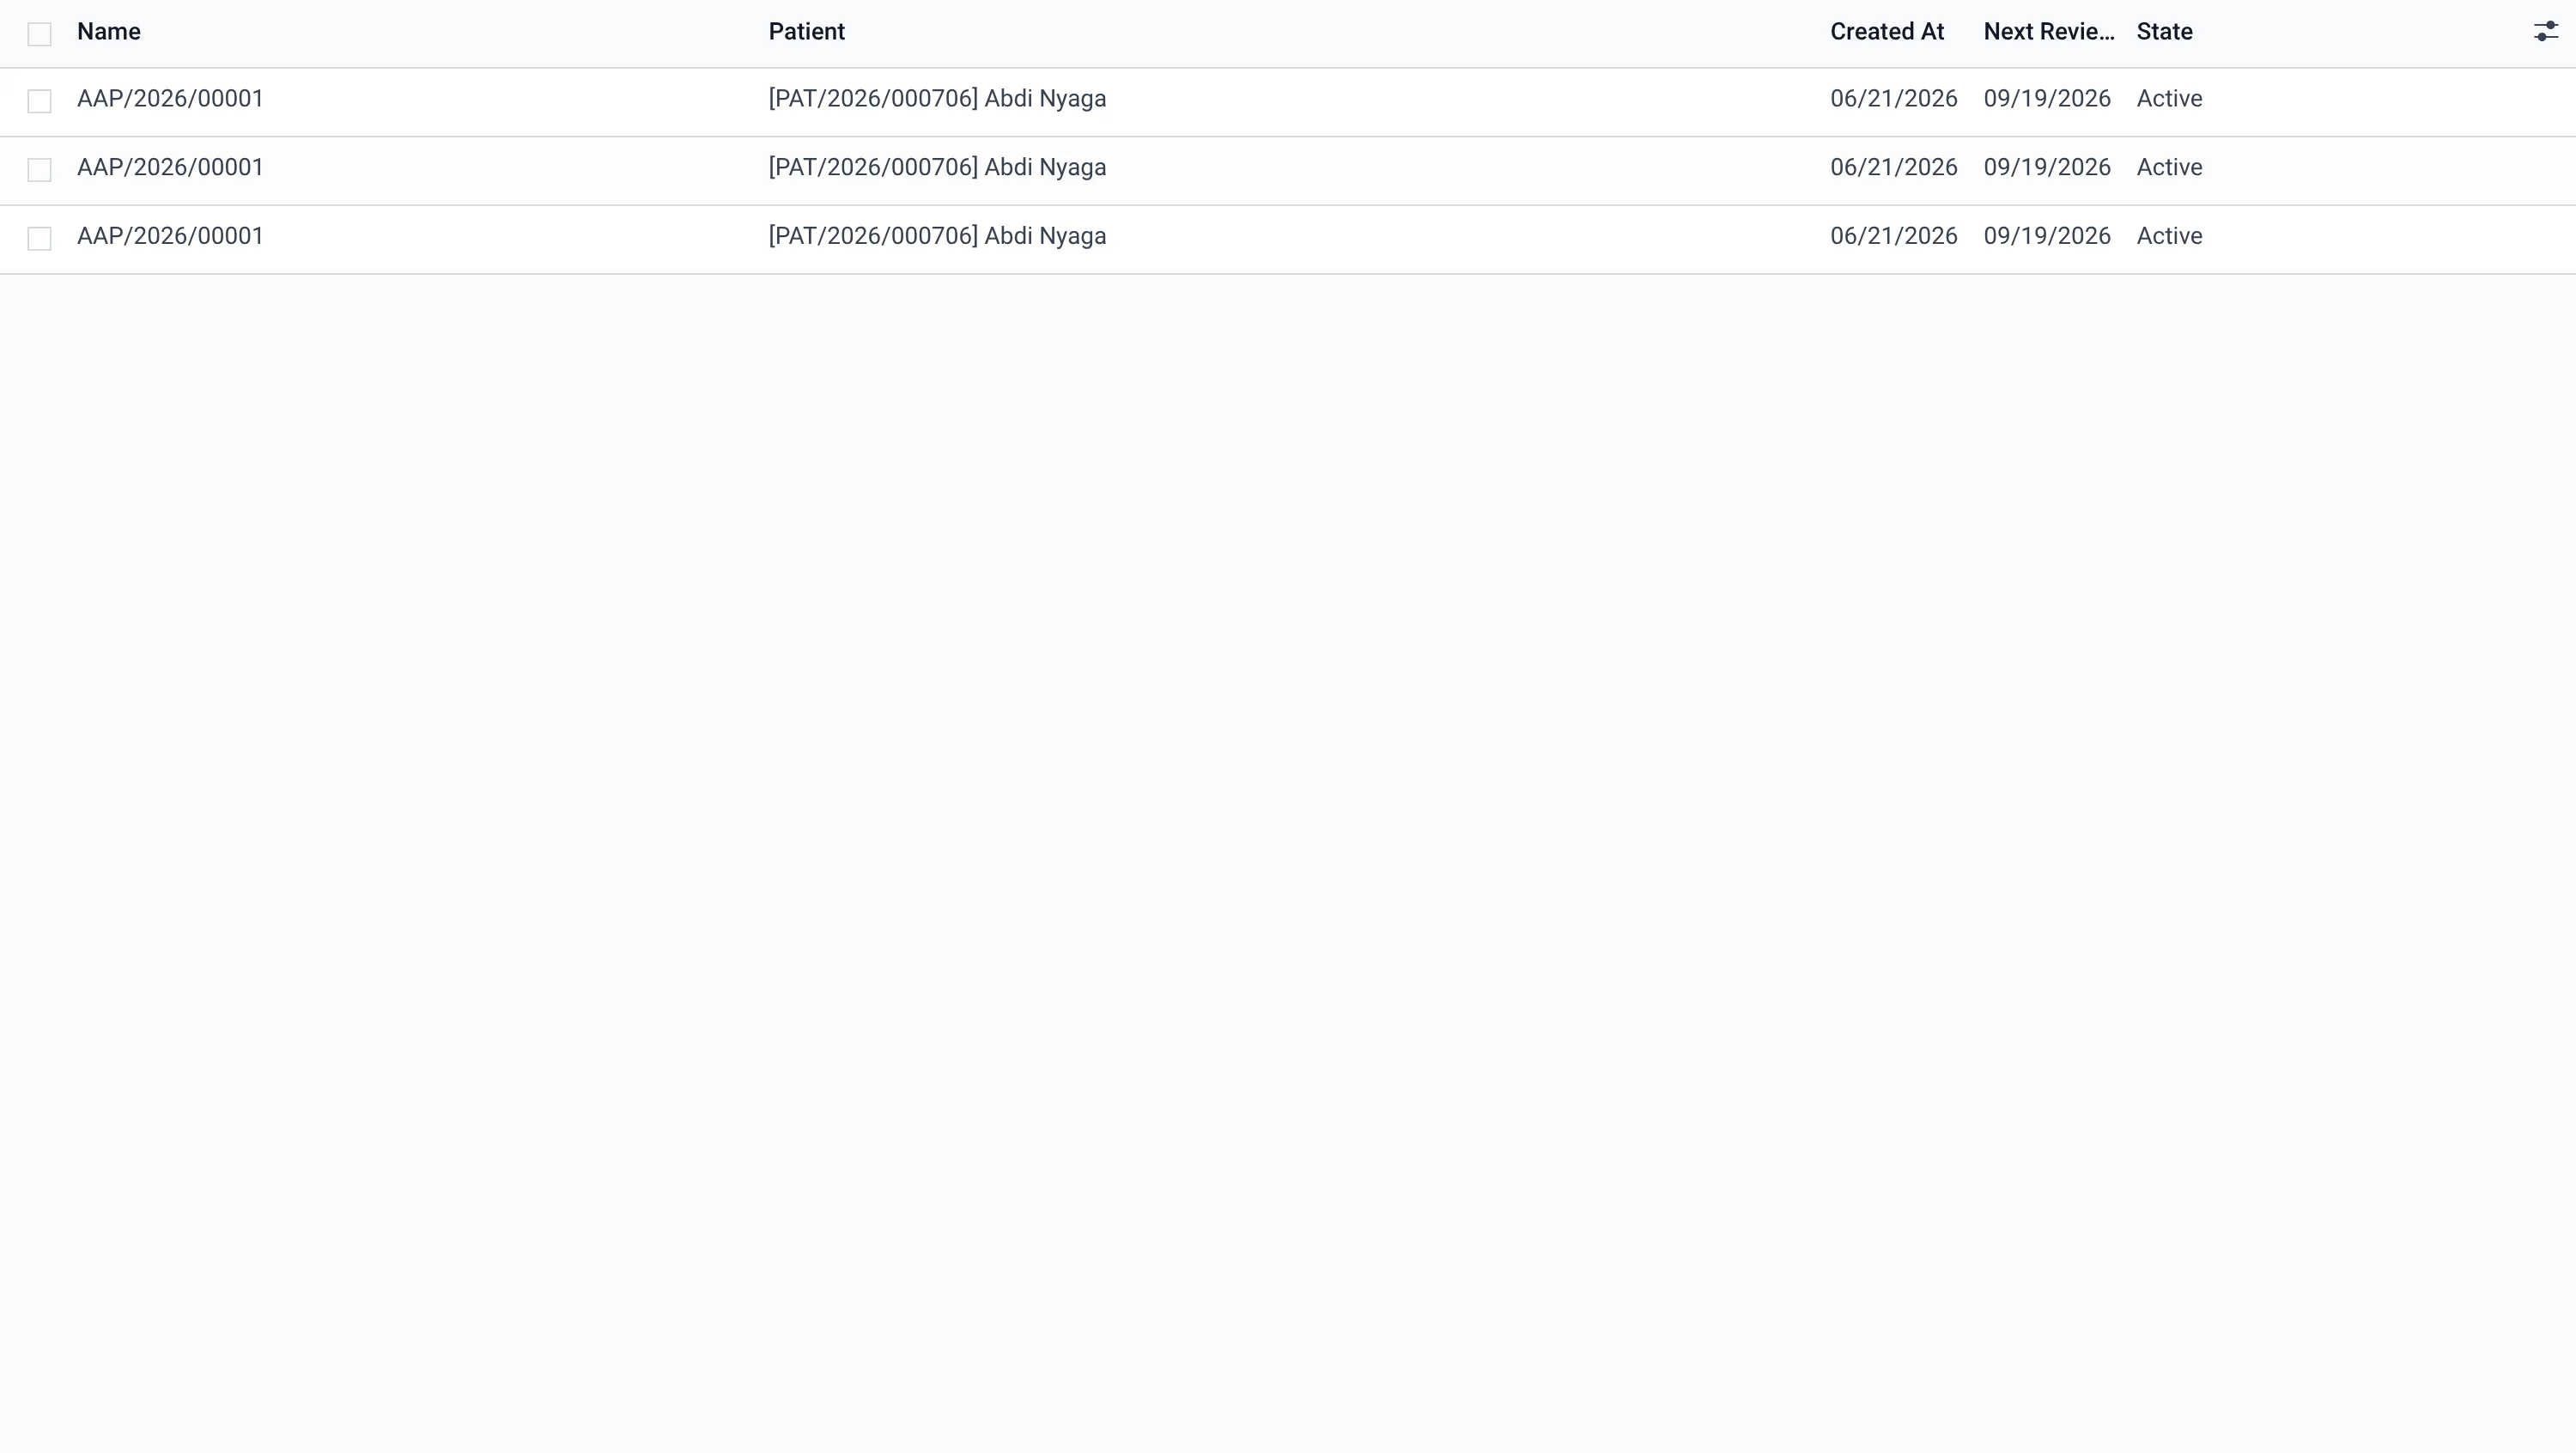The width and height of the screenshot is (2576, 1453).
Task: Sort by the Created At column header
Action: 1887,32
